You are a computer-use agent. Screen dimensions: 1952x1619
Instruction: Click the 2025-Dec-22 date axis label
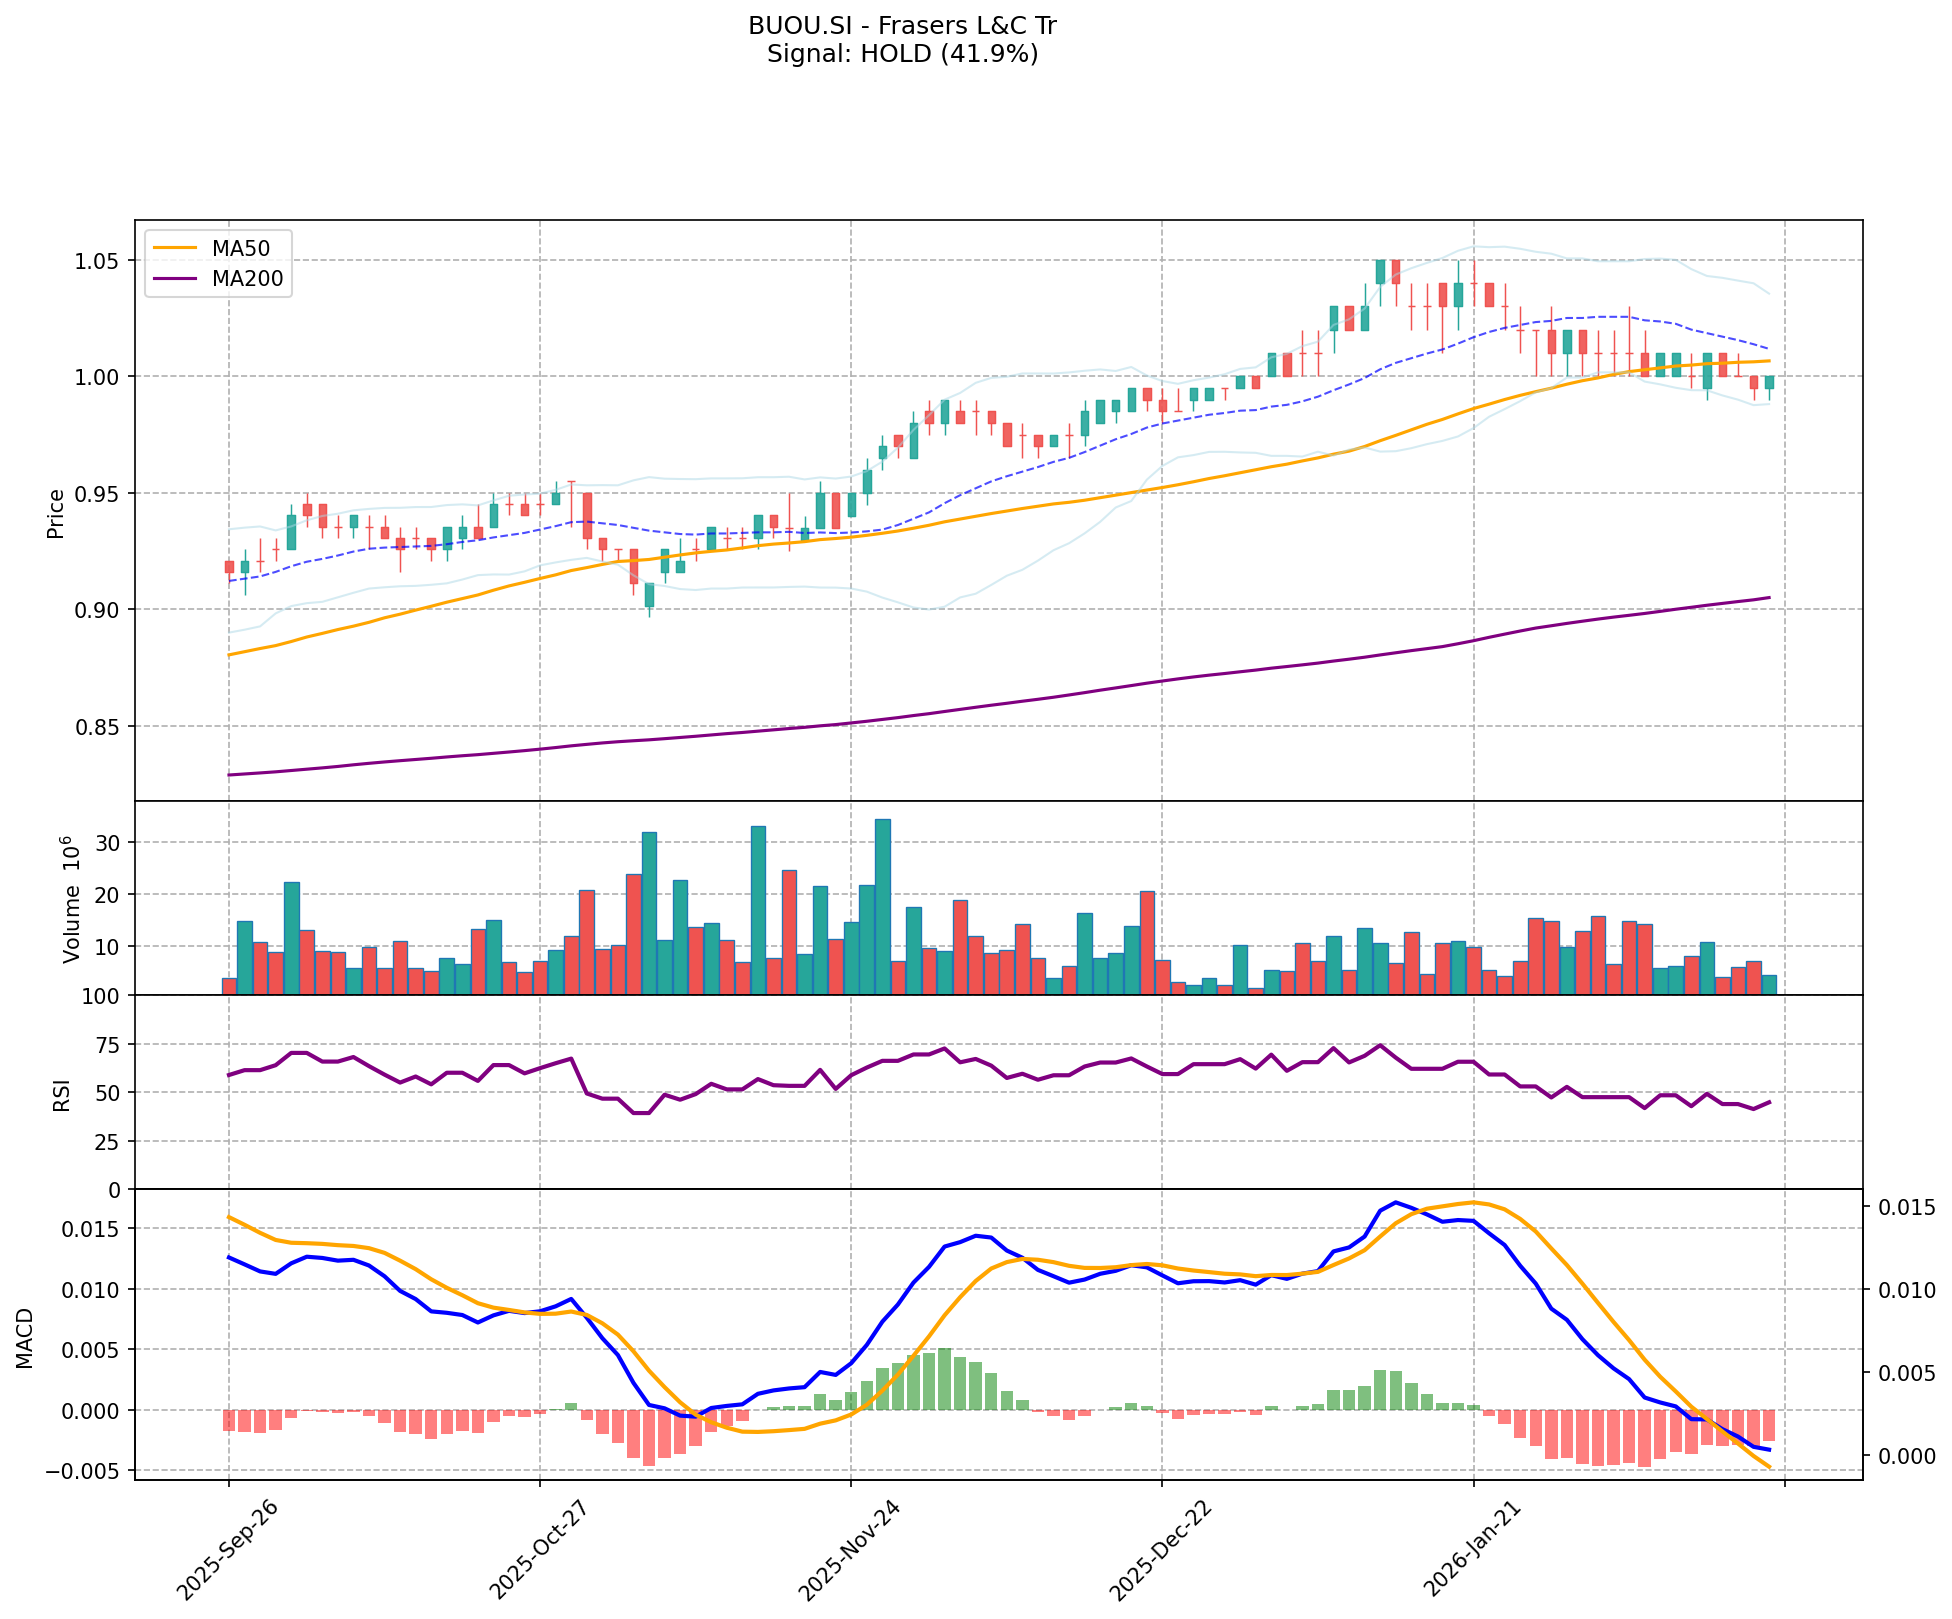click(x=1160, y=1550)
